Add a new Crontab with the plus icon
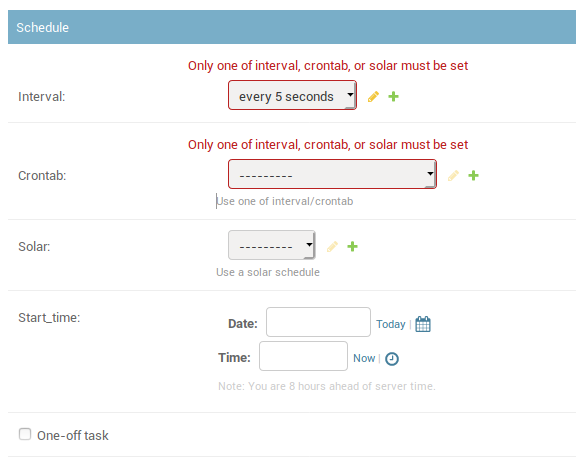The height and width of the screenshot is (462, 576). tap(474, 176)
